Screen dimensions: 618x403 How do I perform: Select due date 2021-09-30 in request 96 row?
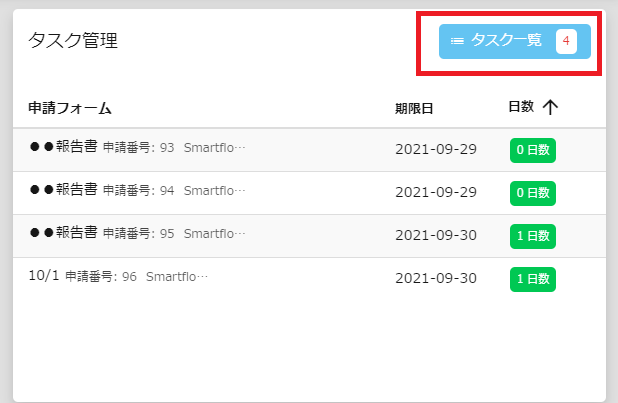click(436, 278)
